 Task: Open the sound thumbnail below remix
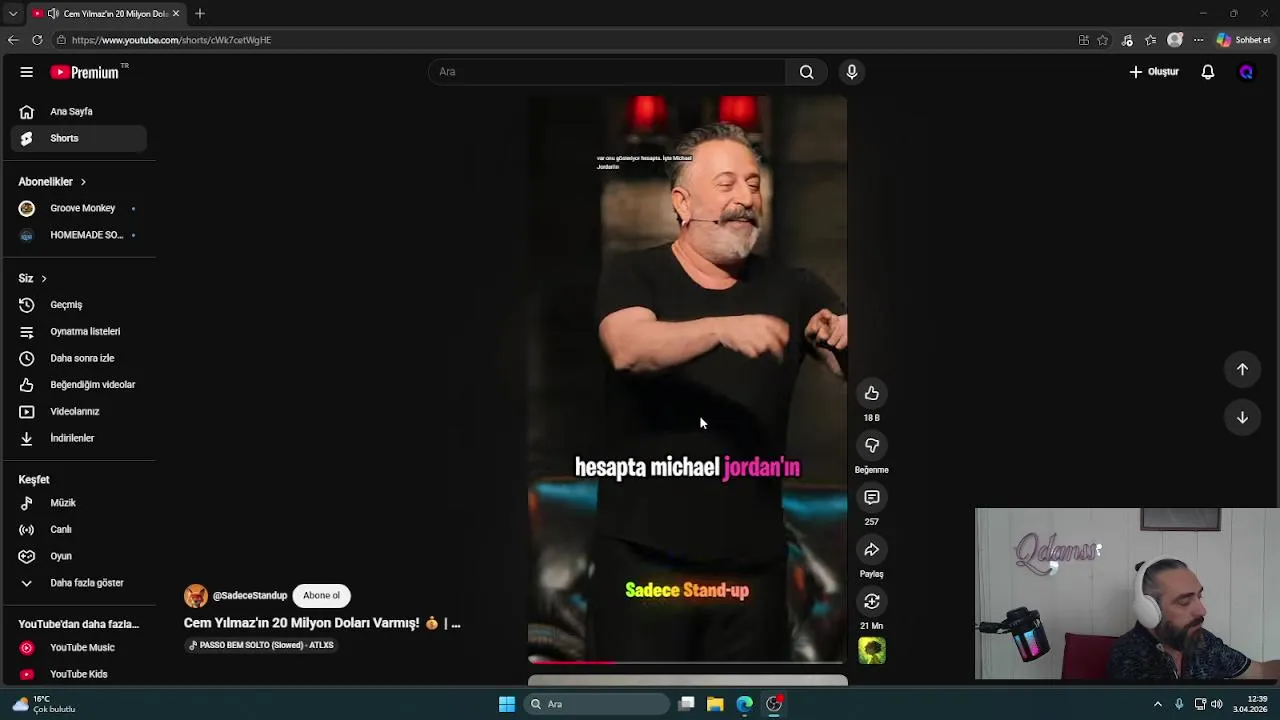coord(872,651)
